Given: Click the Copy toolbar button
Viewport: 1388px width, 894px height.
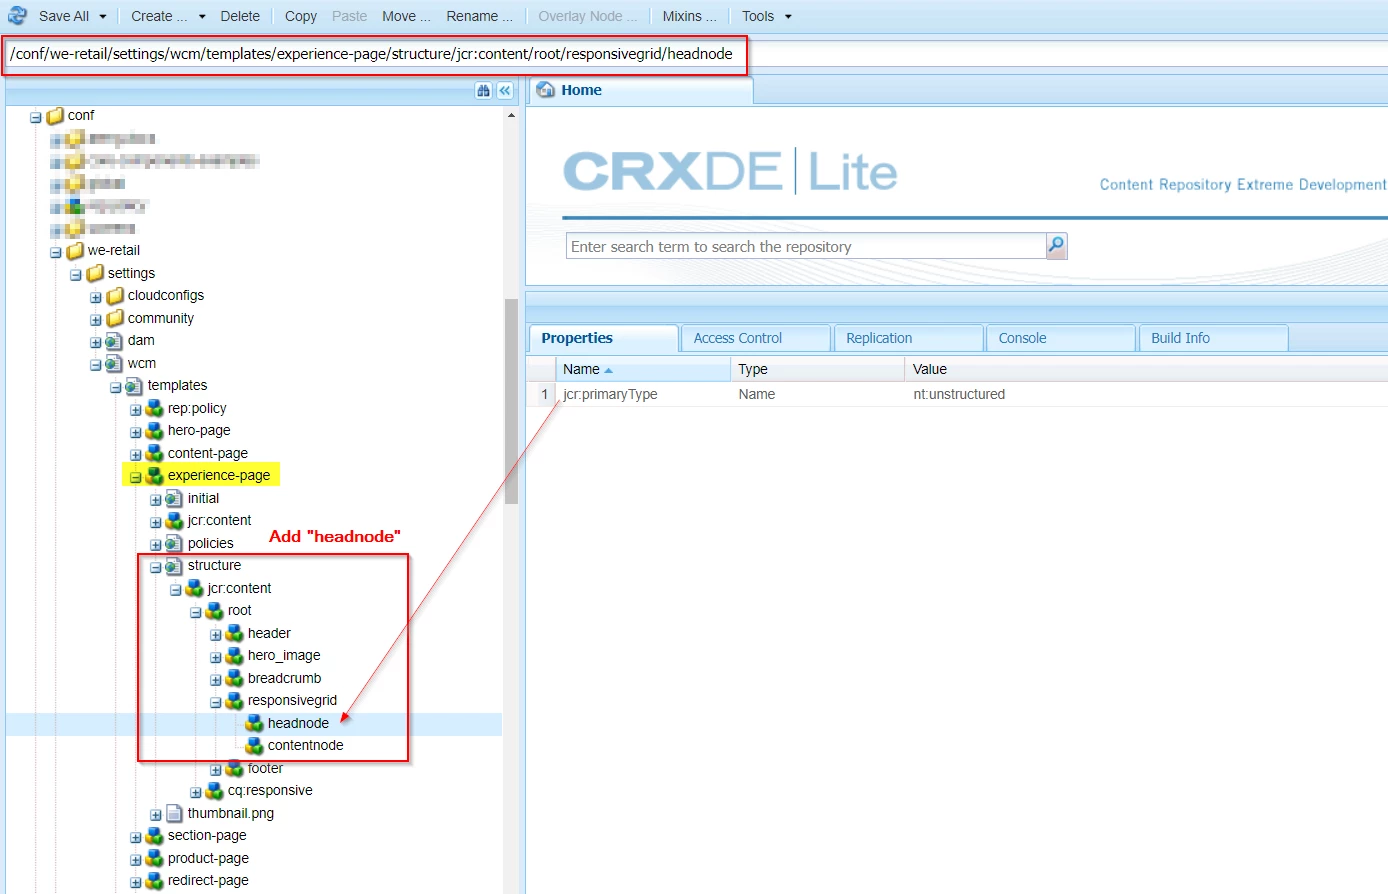Looking at the screenshot, I should (301, 16).
